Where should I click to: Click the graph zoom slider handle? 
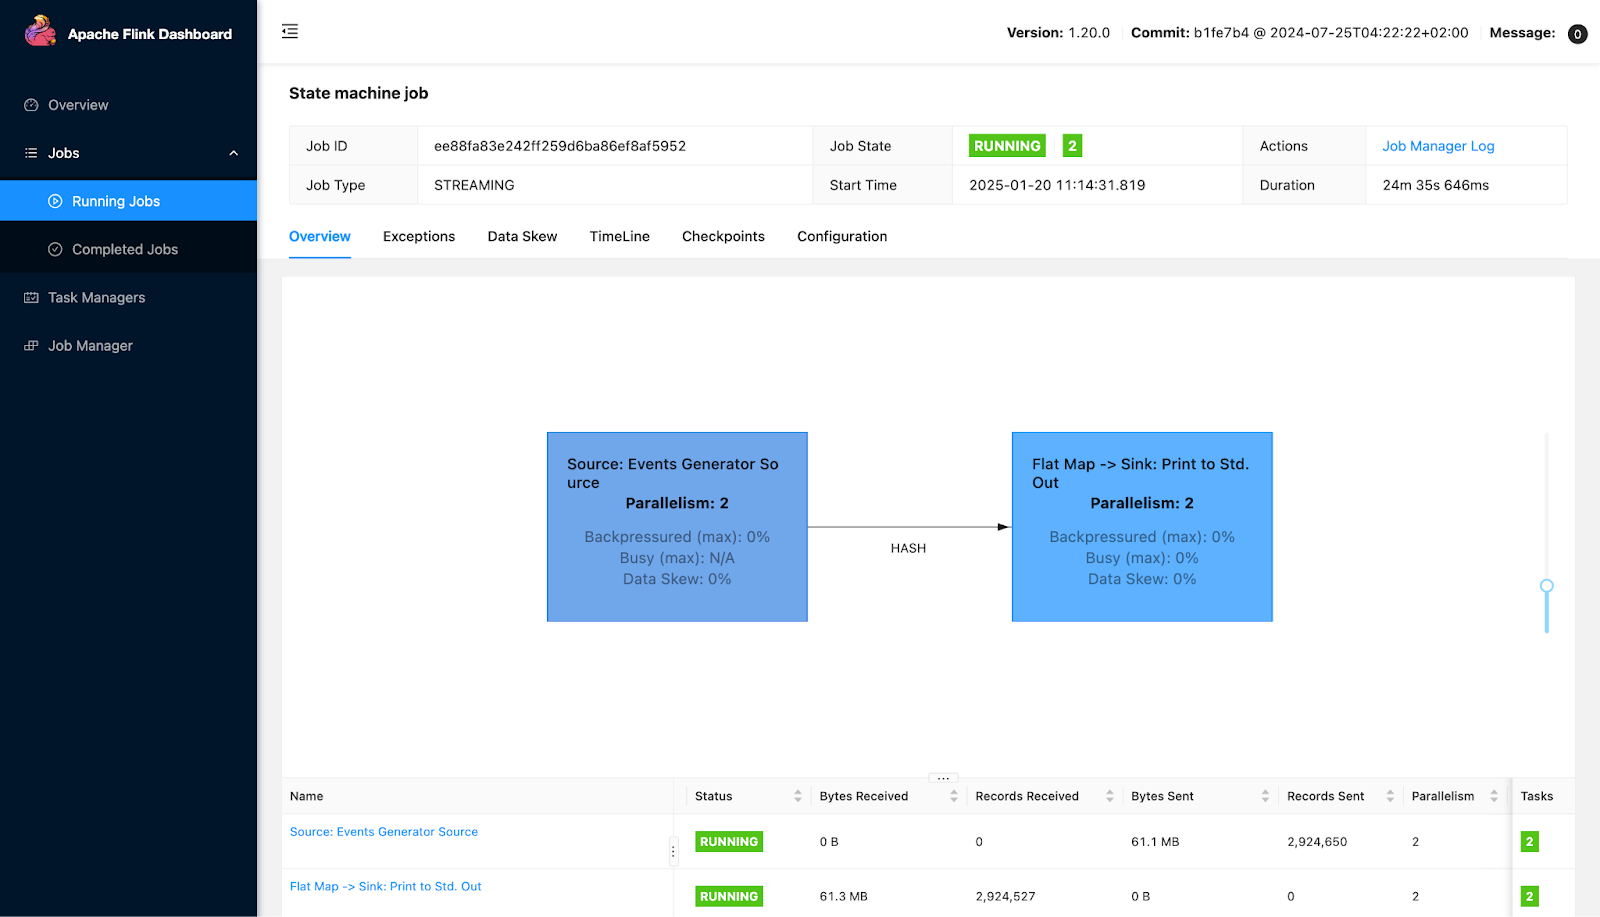[x=1546, y=586]
